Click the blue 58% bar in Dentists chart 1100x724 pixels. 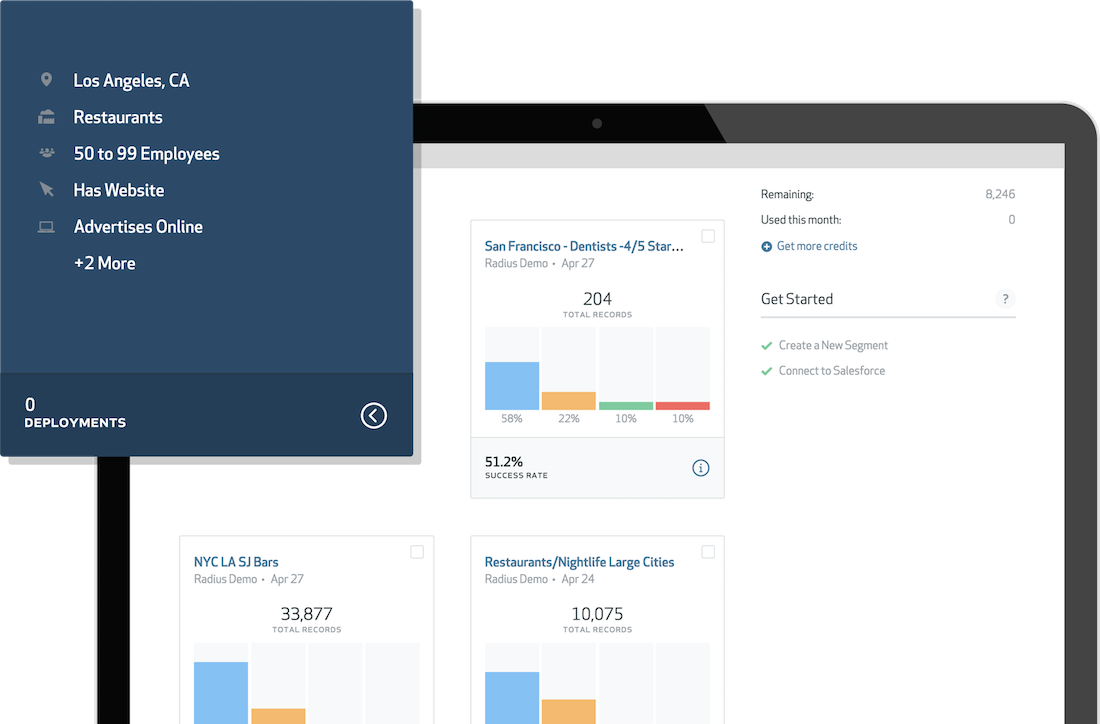512,386
